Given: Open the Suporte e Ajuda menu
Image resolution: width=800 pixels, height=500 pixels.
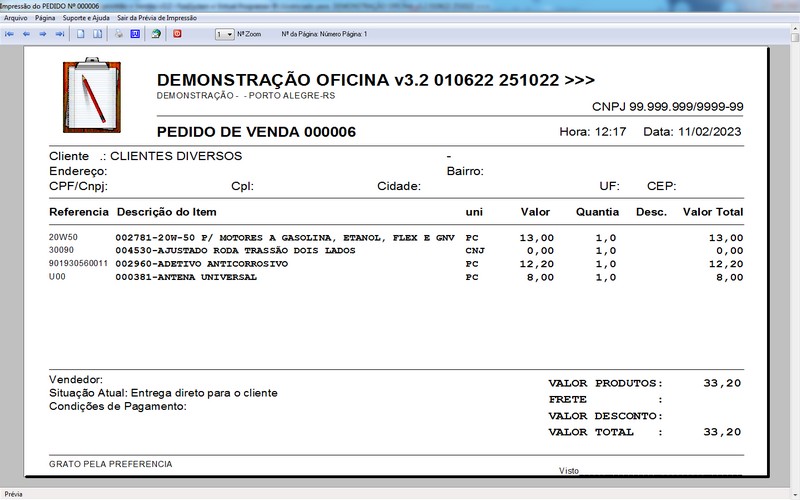Looking at the screenshot, I should click(86, 18).
